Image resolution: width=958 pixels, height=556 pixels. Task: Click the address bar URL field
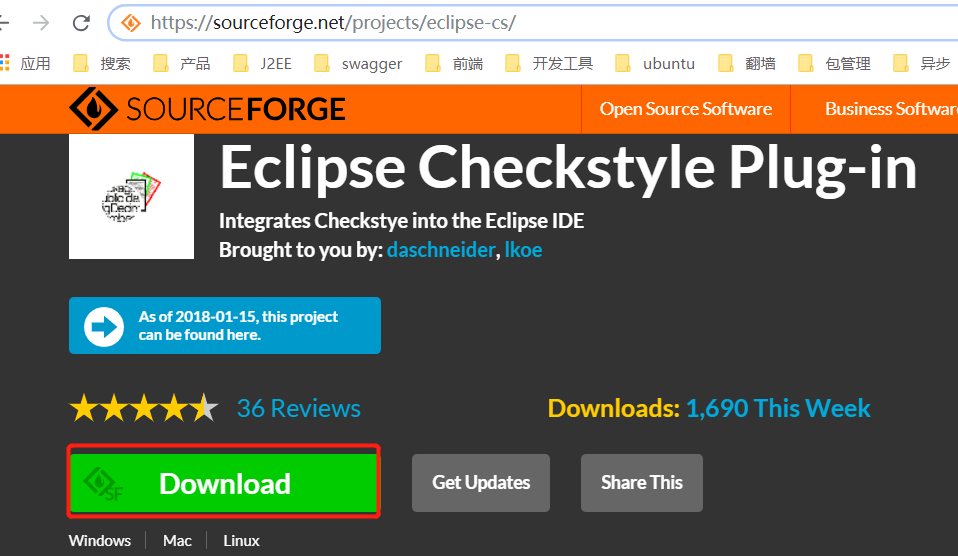[x=533, y=23]
